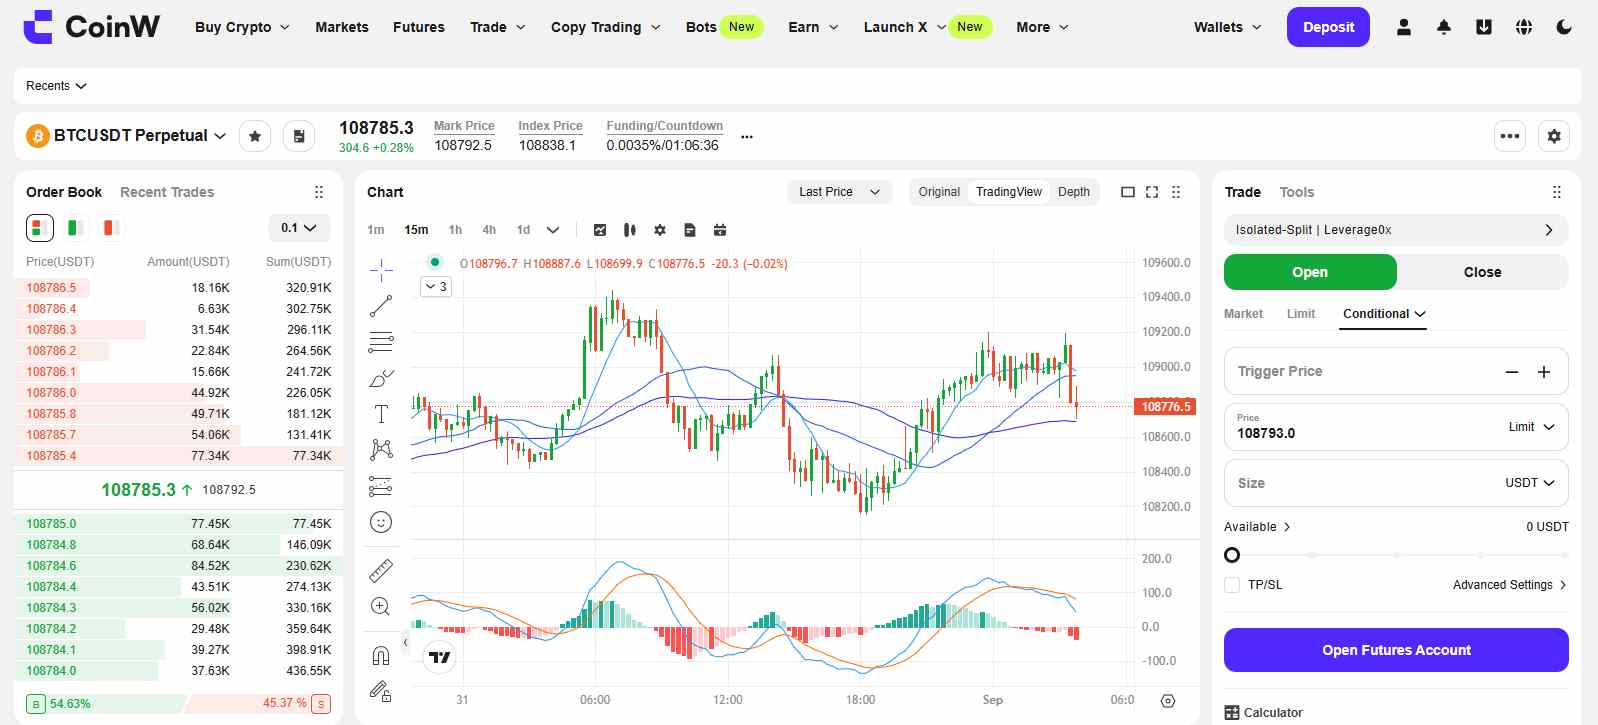Select the Text annotation tool
The image size is (1598, 725).
[x=381, y=414]
